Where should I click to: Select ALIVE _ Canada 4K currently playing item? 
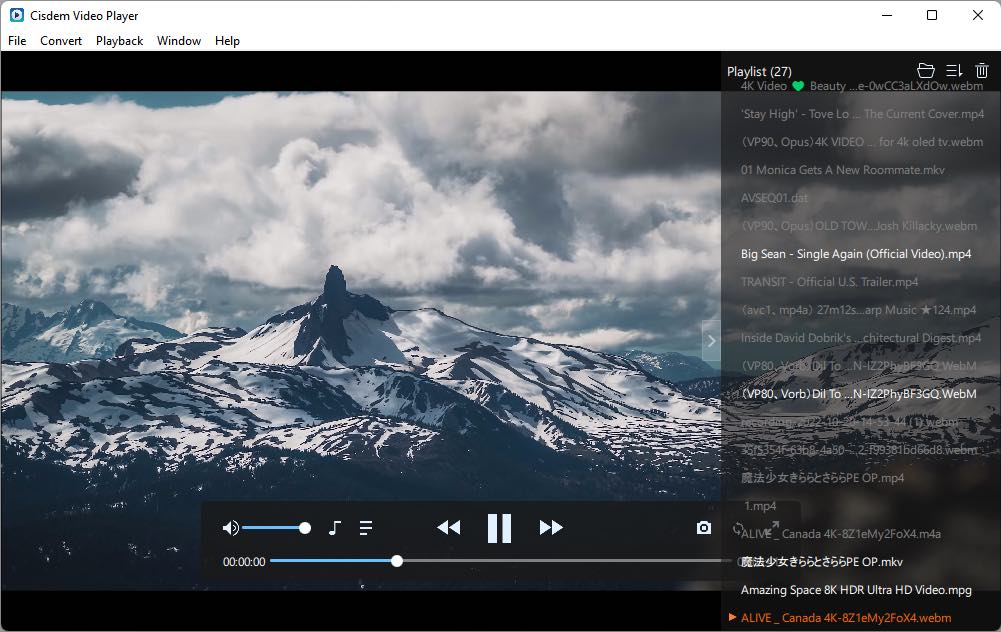855,618
